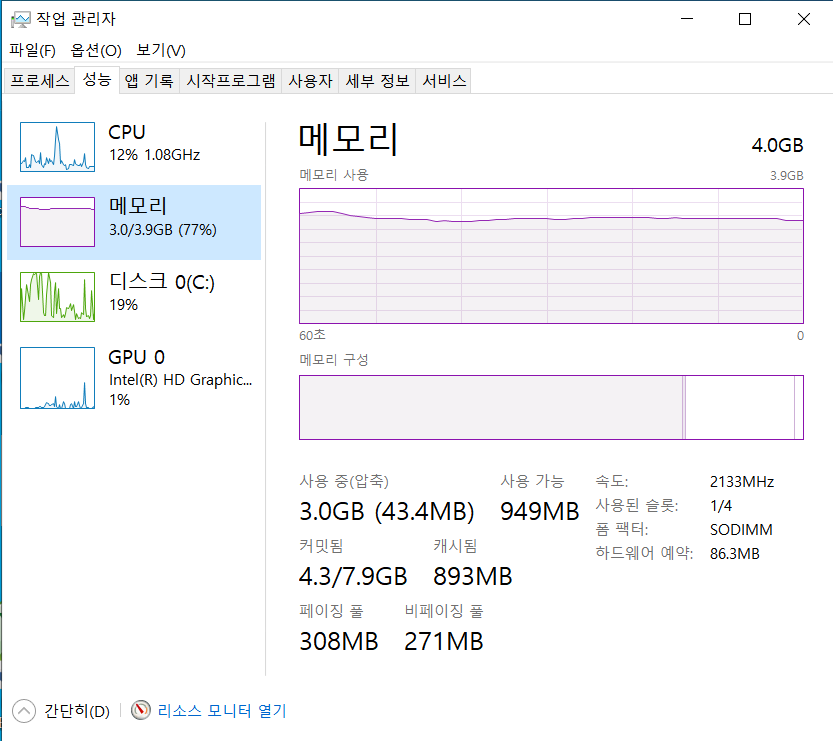Click the 12% 1.08GHz CPU reading

tap(155, 155)
